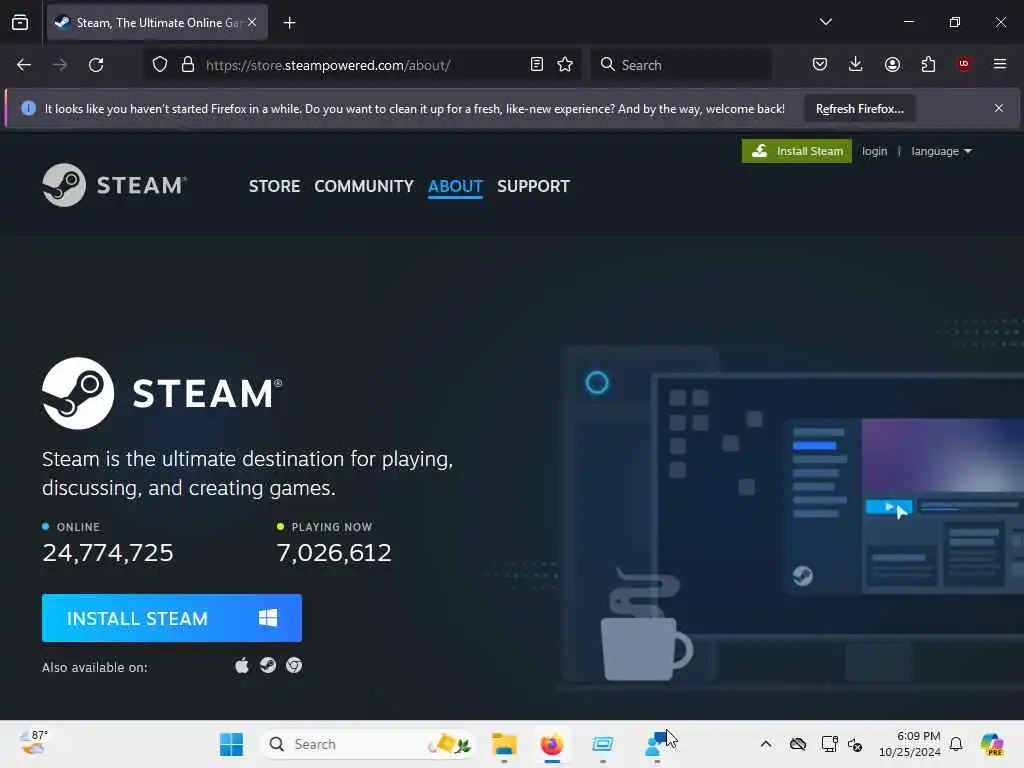Open File Explorer from taskbar

pos(504,744)
